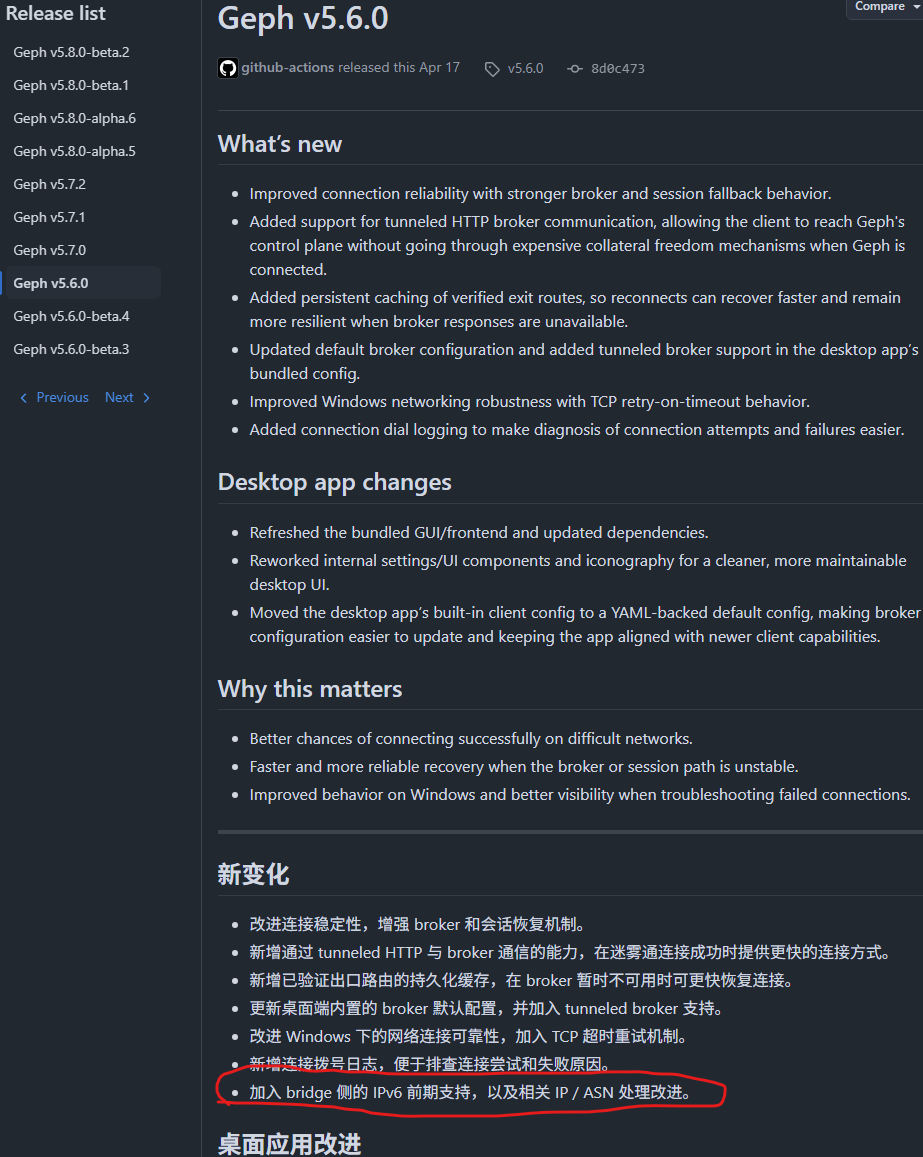Open Geph v5.7.1 release

[x=49, y=217]
